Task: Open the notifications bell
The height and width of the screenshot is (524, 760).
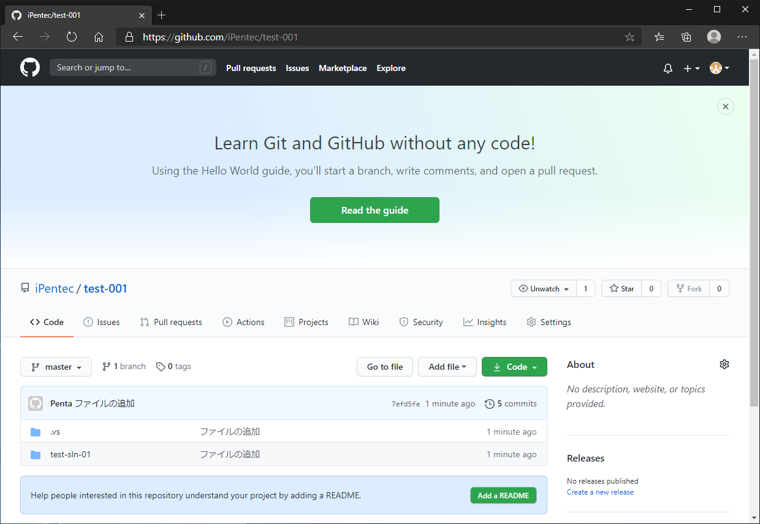Action: [x=668, y=68]
